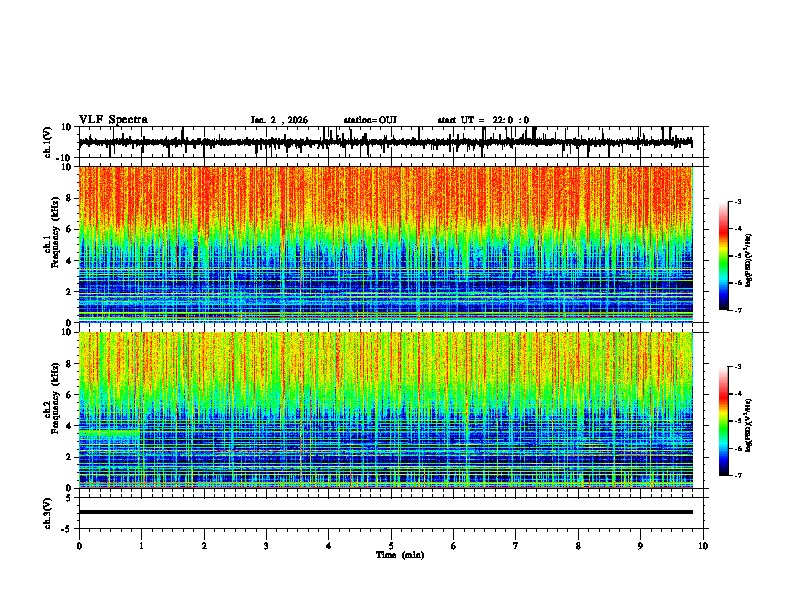Click the "6" kHz tick on ch.2 frequency axis
This screenshot has height=612, width=792.
[x=70, y=395]
